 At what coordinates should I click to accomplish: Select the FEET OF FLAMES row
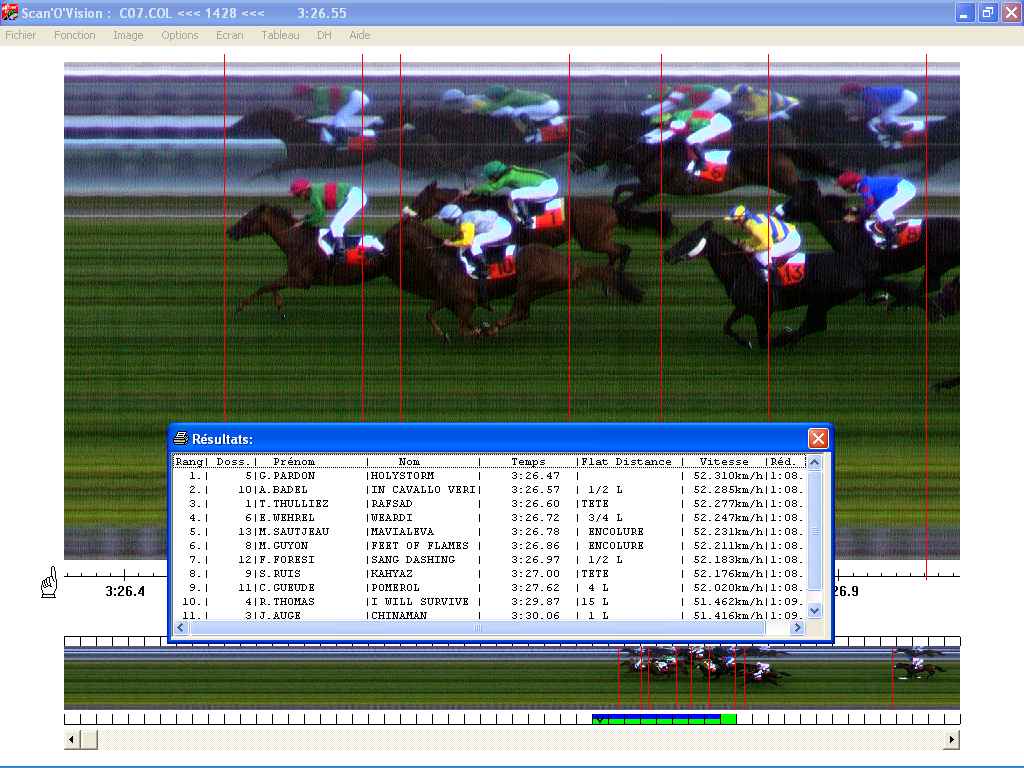click(x=488, y=546)
